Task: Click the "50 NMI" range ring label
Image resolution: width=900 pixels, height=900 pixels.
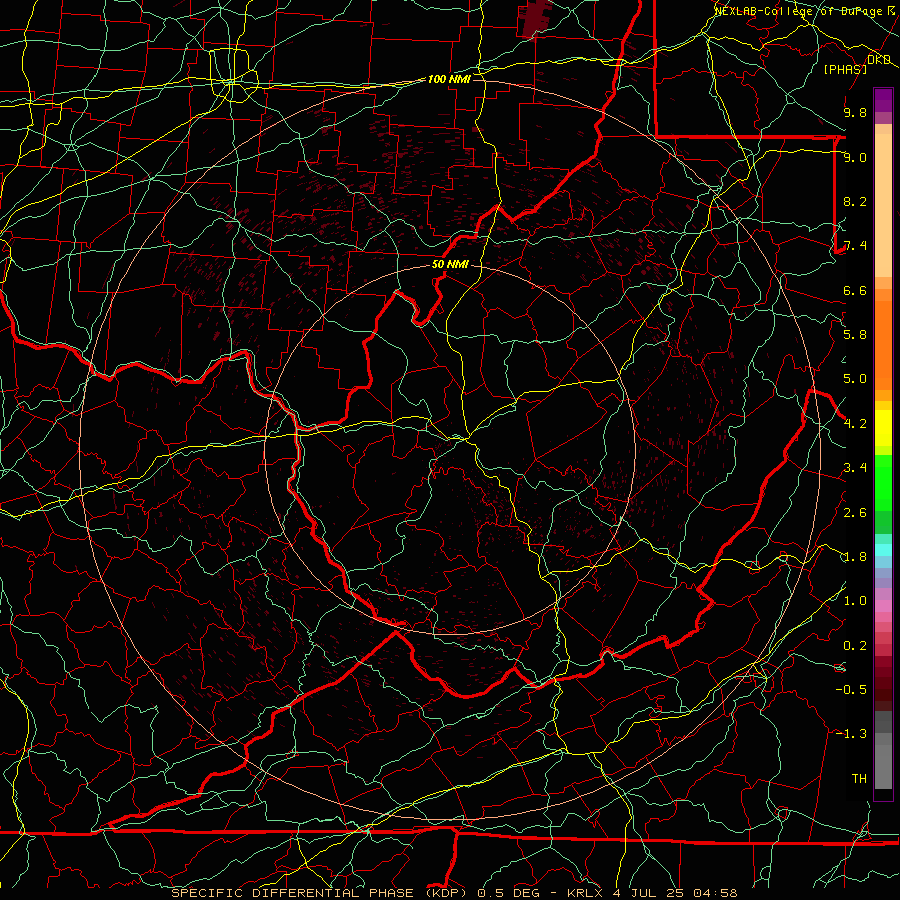Action: pos(450,265)
